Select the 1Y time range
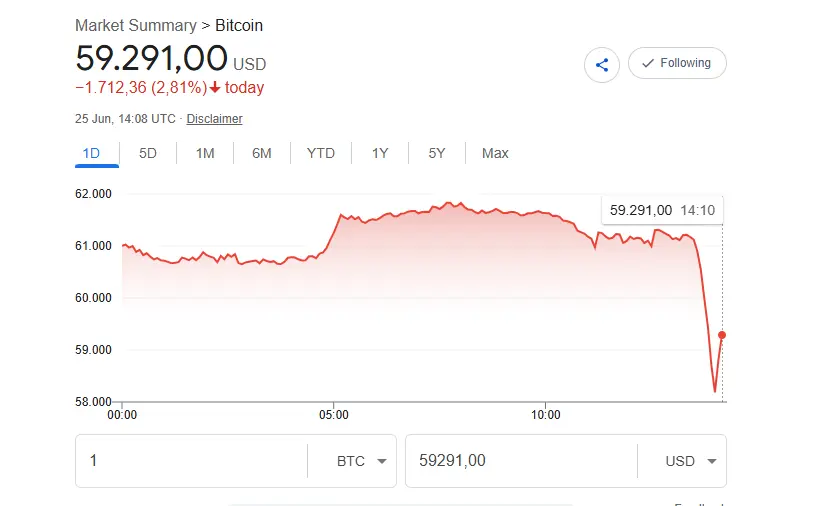 click(x=380, y=154)
